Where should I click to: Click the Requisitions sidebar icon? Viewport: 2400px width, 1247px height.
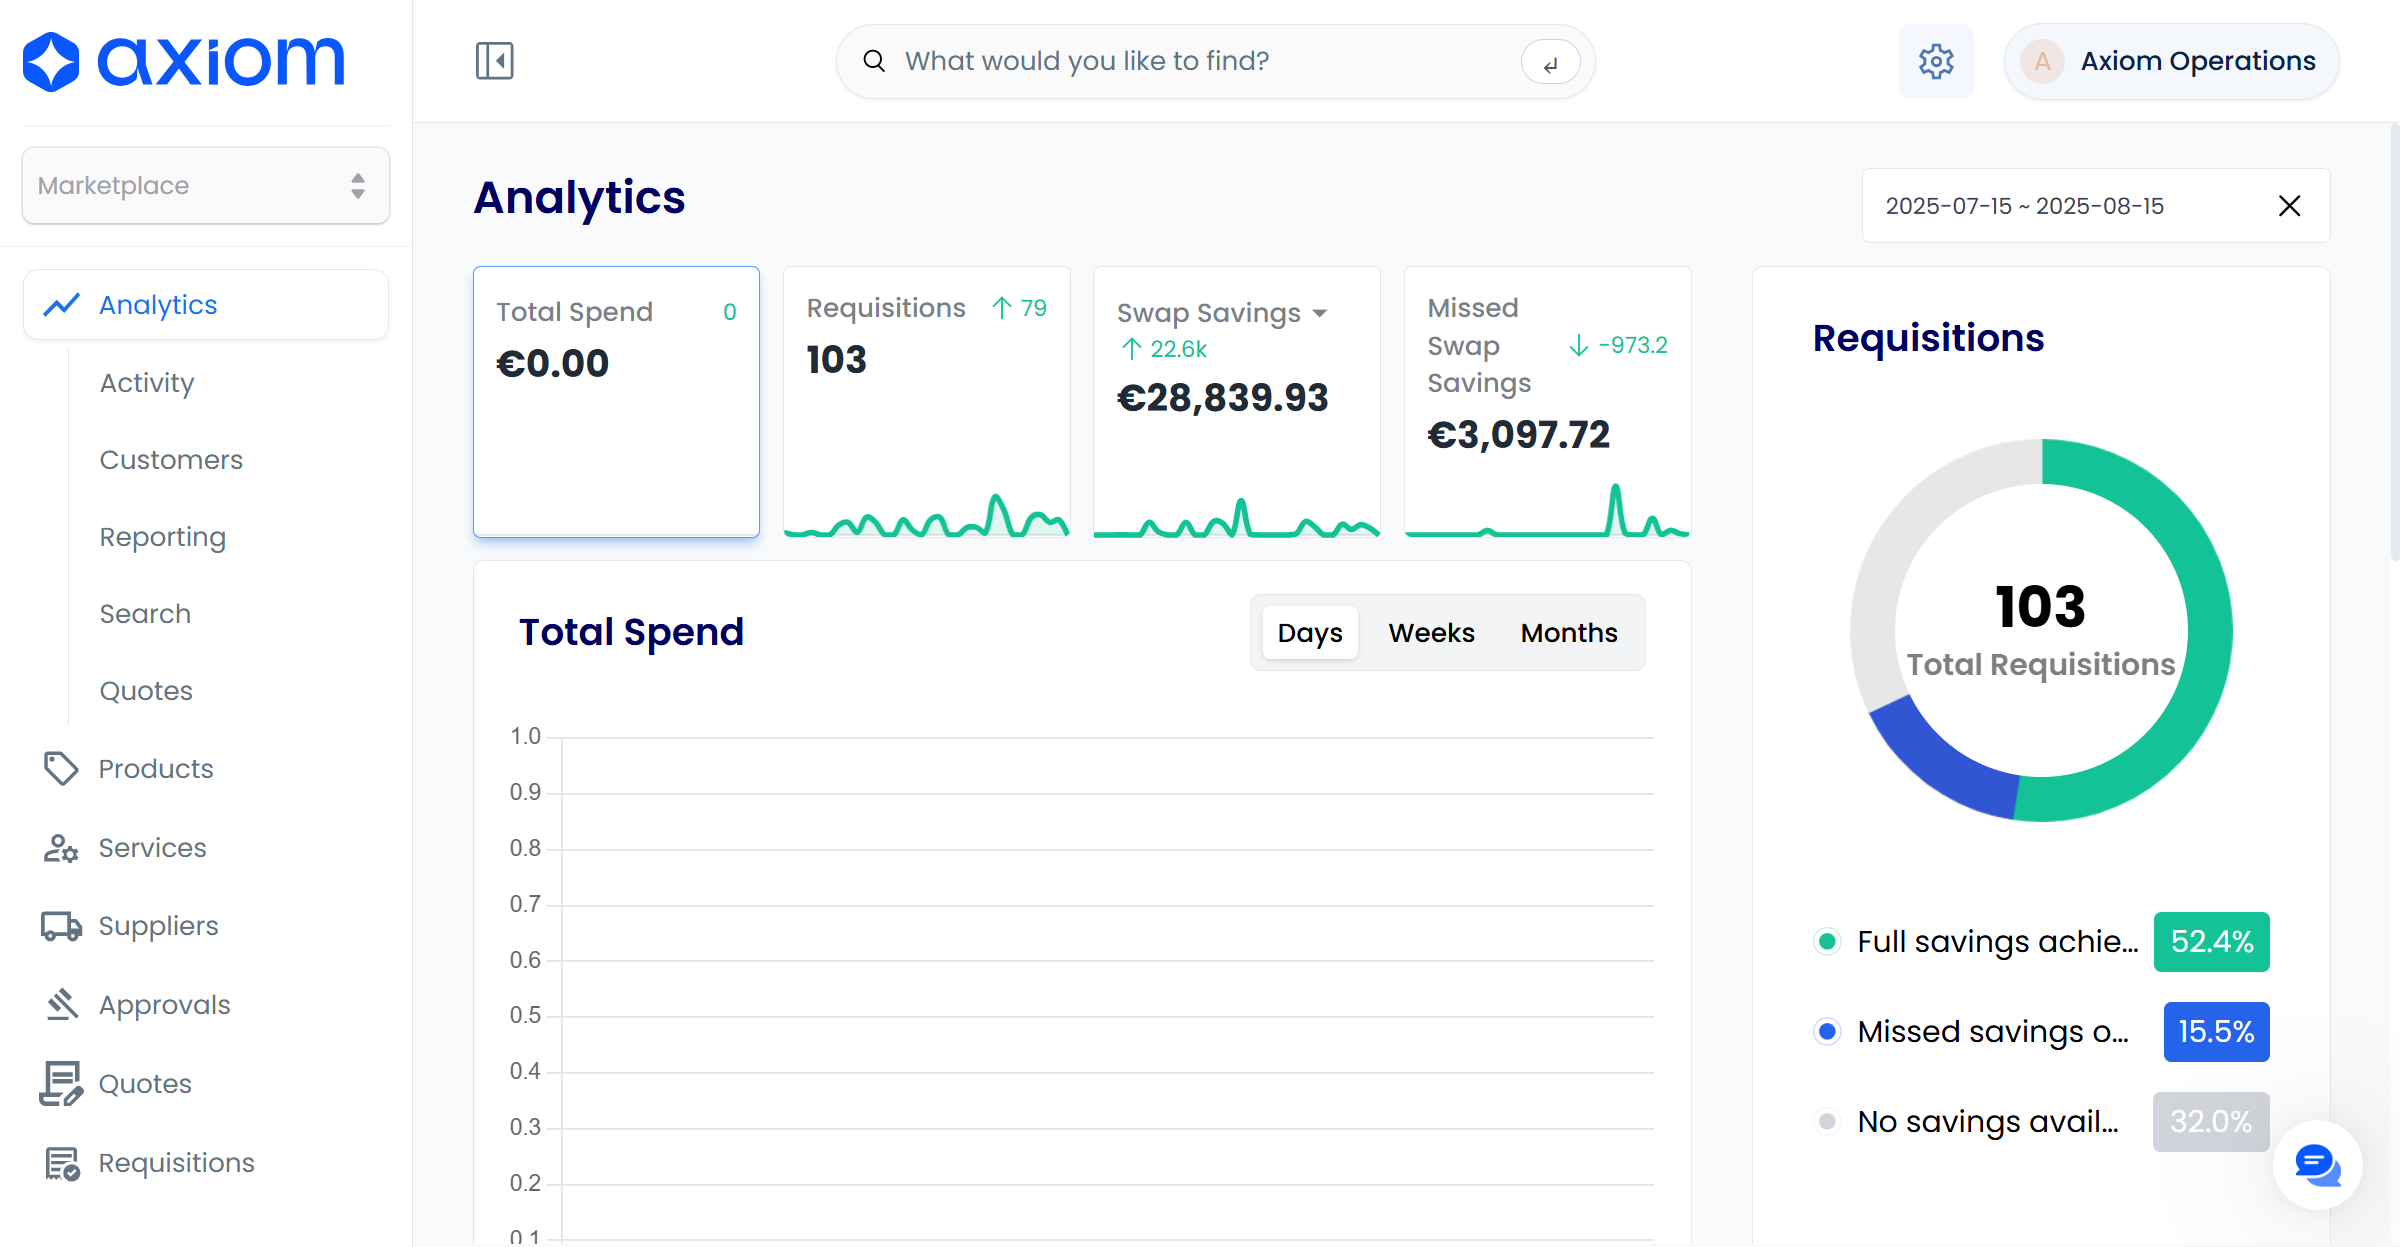[60, 1163]
